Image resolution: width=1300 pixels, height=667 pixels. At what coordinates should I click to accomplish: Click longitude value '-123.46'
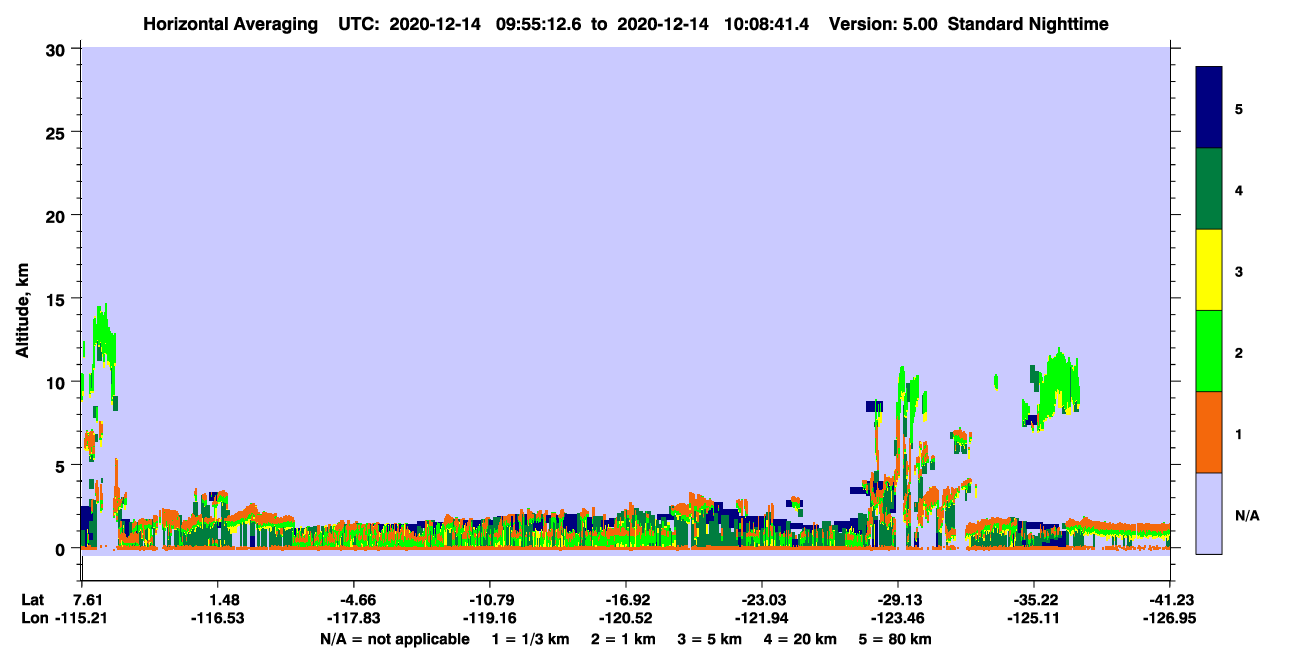(897, 618)
